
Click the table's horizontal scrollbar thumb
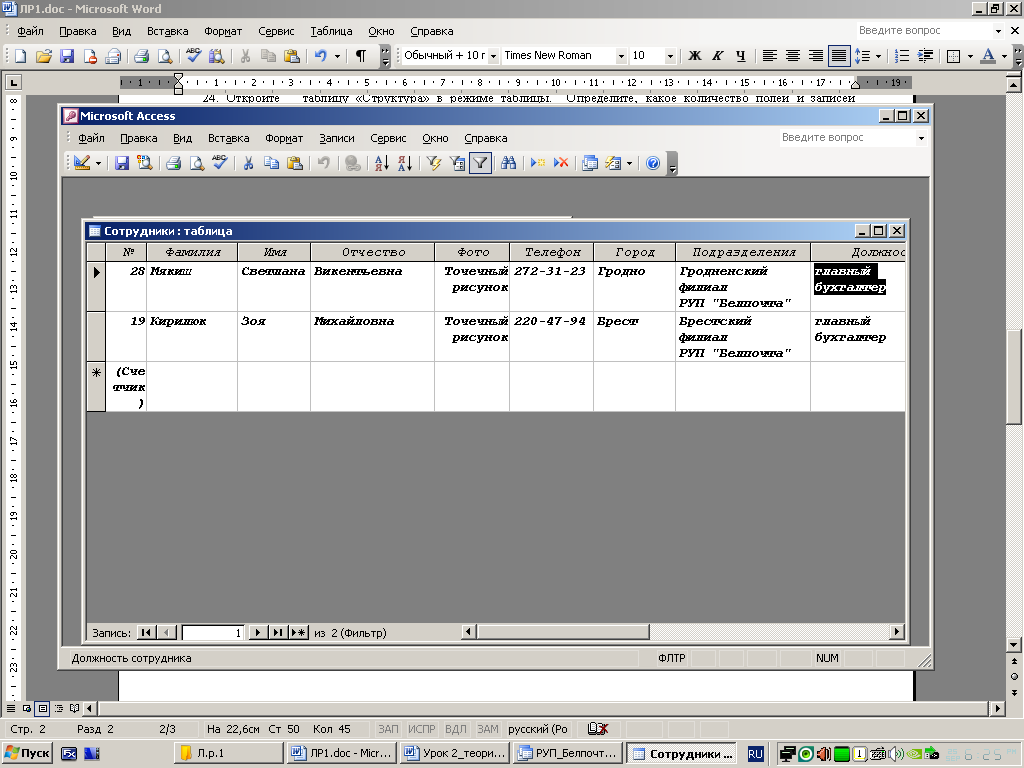563,632
